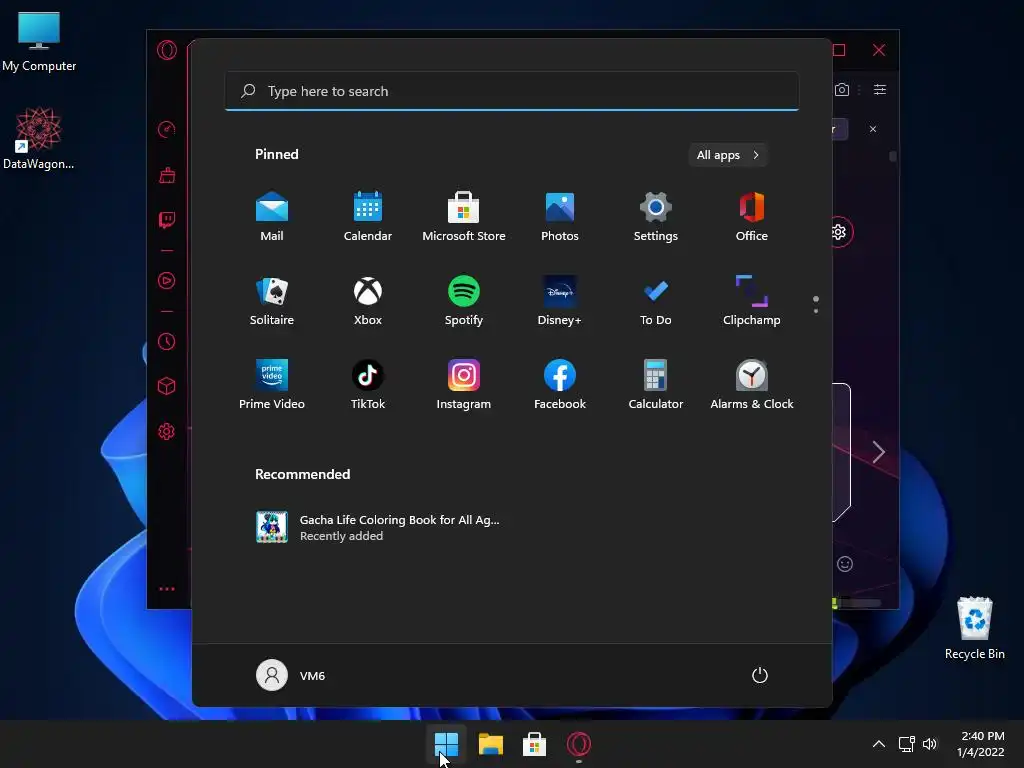
Task: Open Microsoft Store from taskbar
Action: 534,744
